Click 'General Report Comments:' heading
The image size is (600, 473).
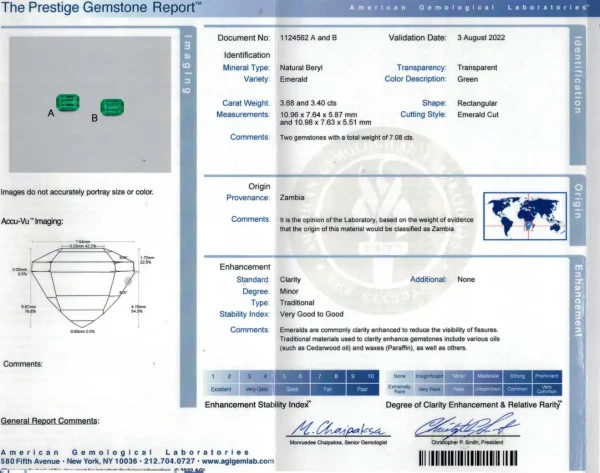(x=50, y=421)
